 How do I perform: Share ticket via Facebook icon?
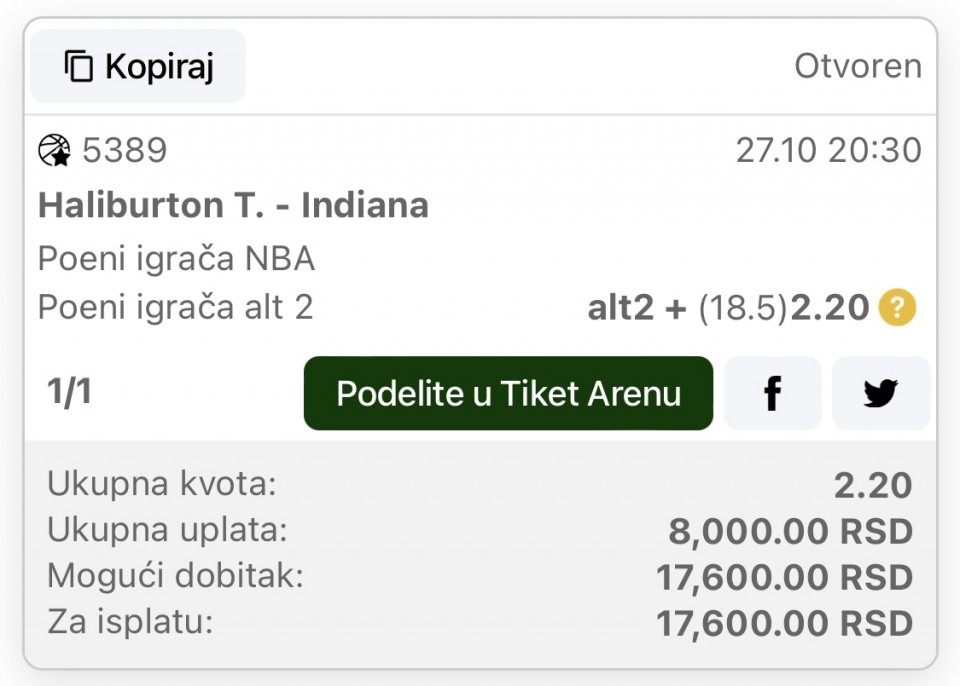[x=772, y=394]
